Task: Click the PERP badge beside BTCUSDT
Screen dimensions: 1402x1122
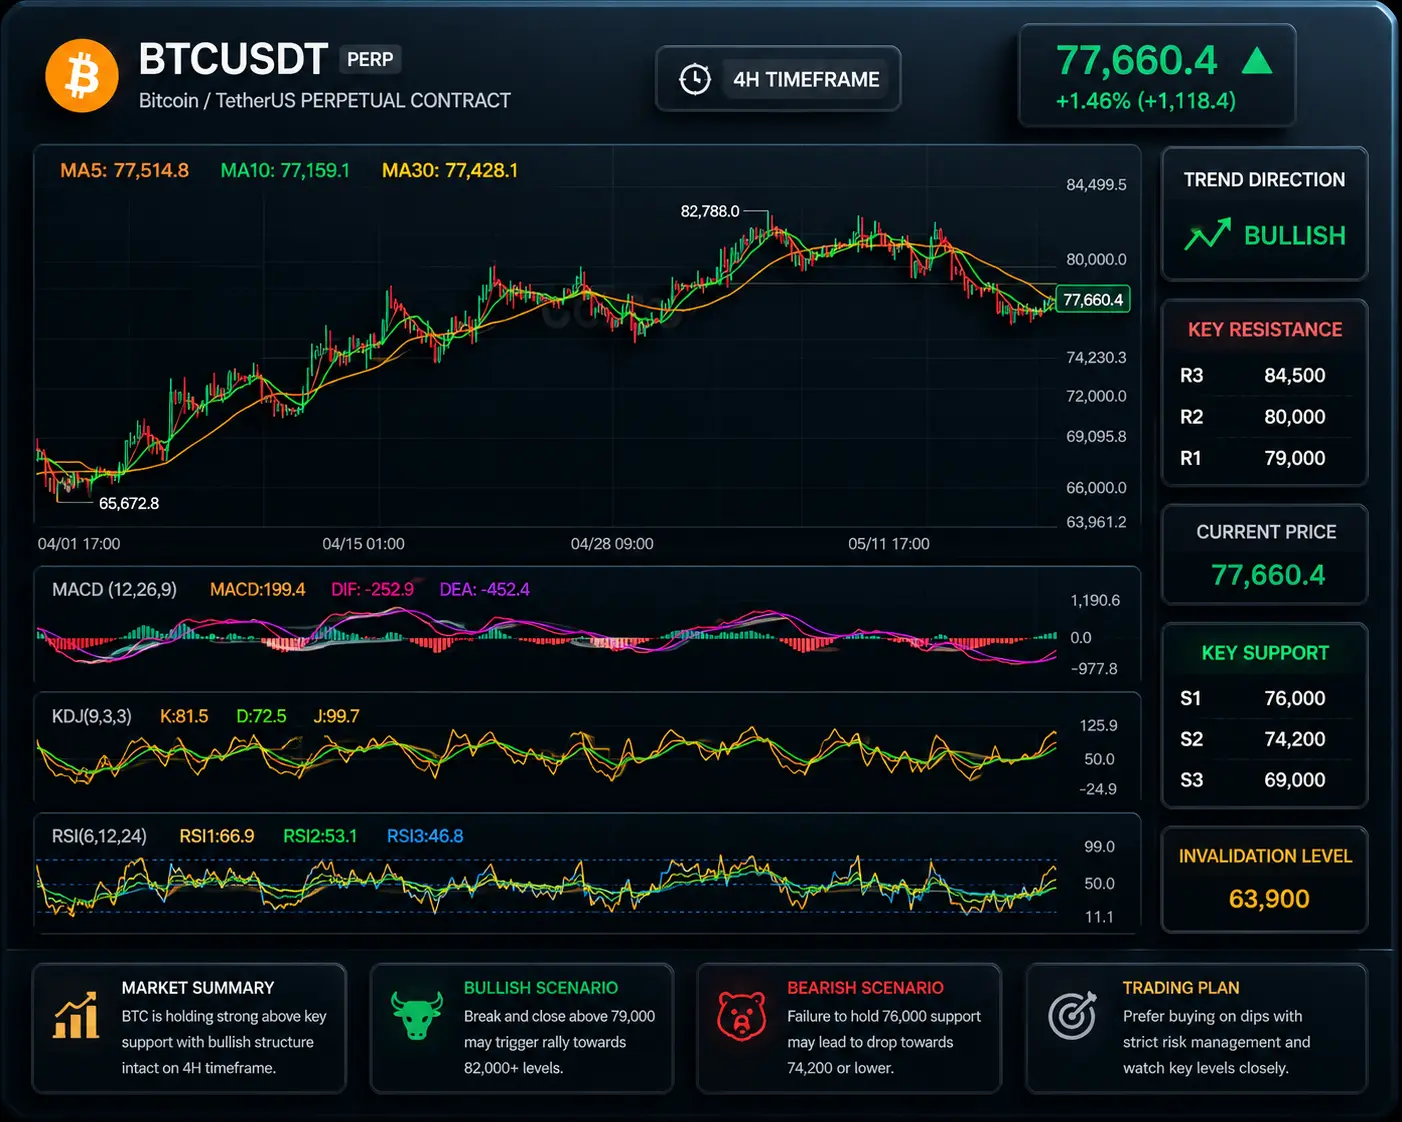Action: point(370,59)
